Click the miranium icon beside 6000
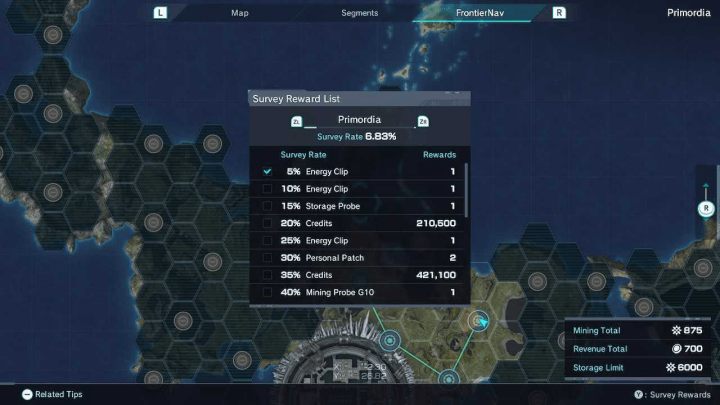The width and height of the screenshot is (720, 405). click(670, 367)
